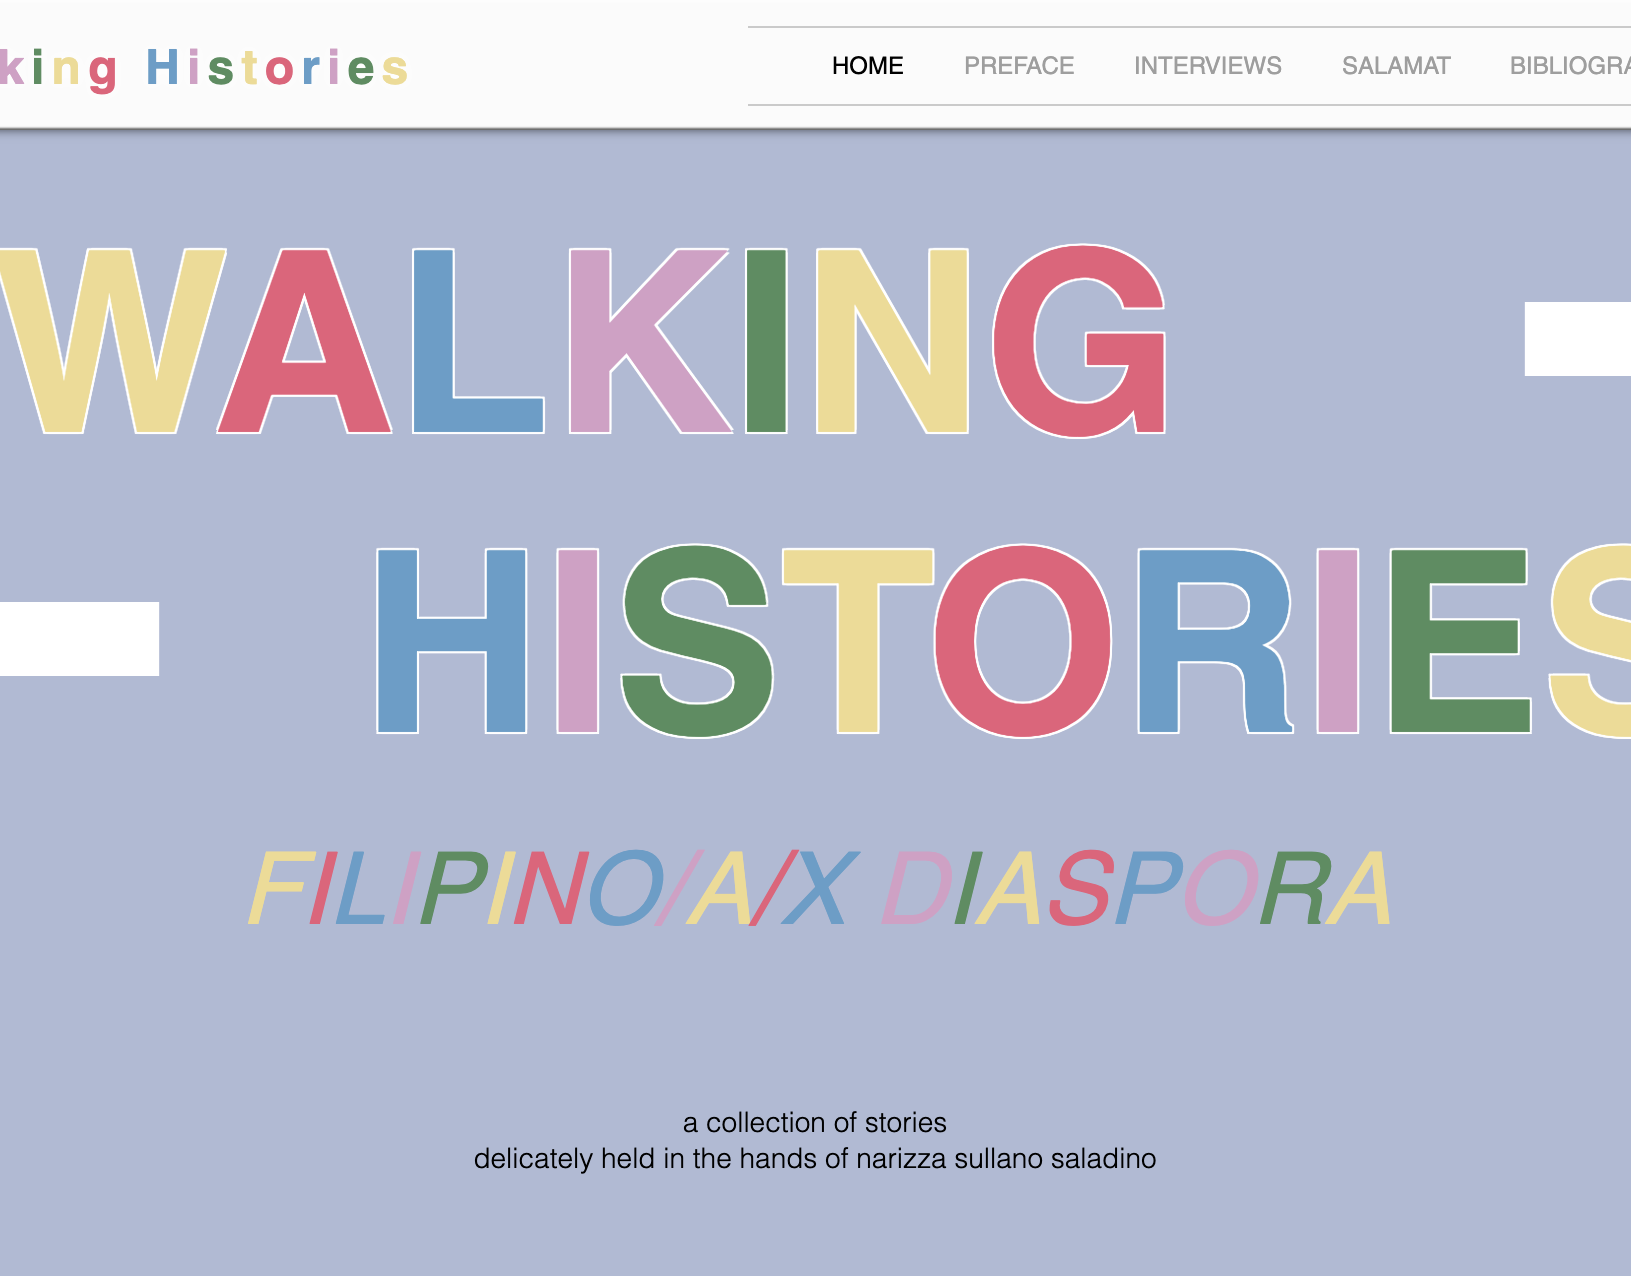Select the SALAMAT navigation link
The height and width of the screenshot is (1276, 1631).
[1396, 66]
